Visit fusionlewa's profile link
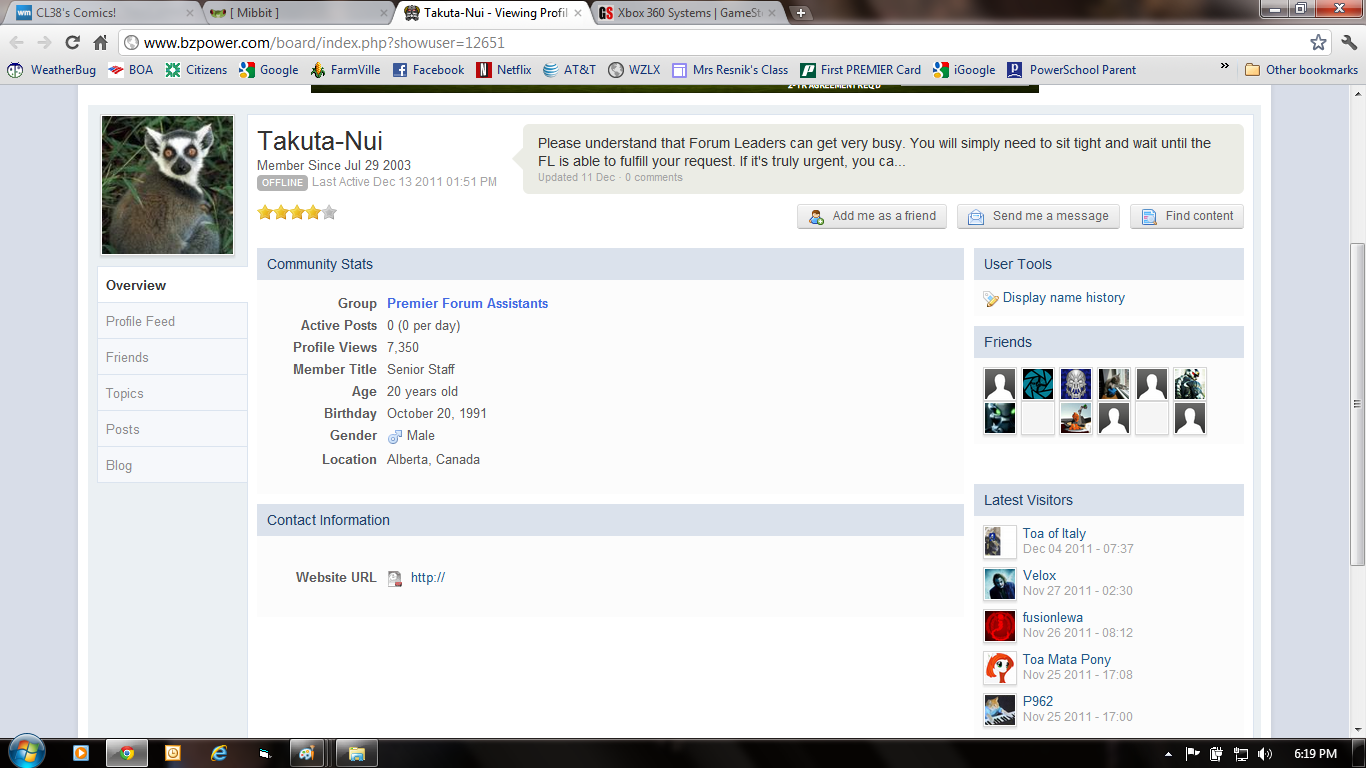1366x768 pixels. tap(1053, 617)
